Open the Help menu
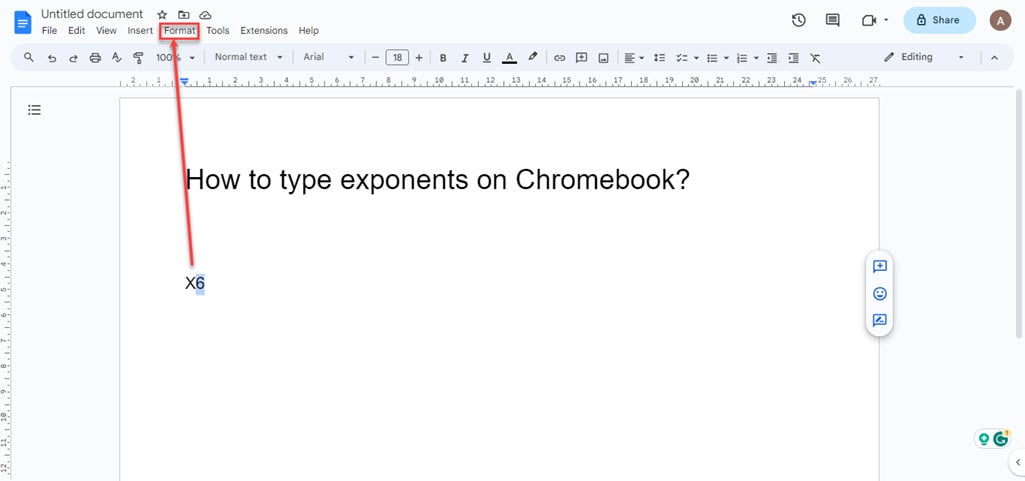Image resolution: width=1025 pixels, height=481 pixels. [x=309, y=31]
